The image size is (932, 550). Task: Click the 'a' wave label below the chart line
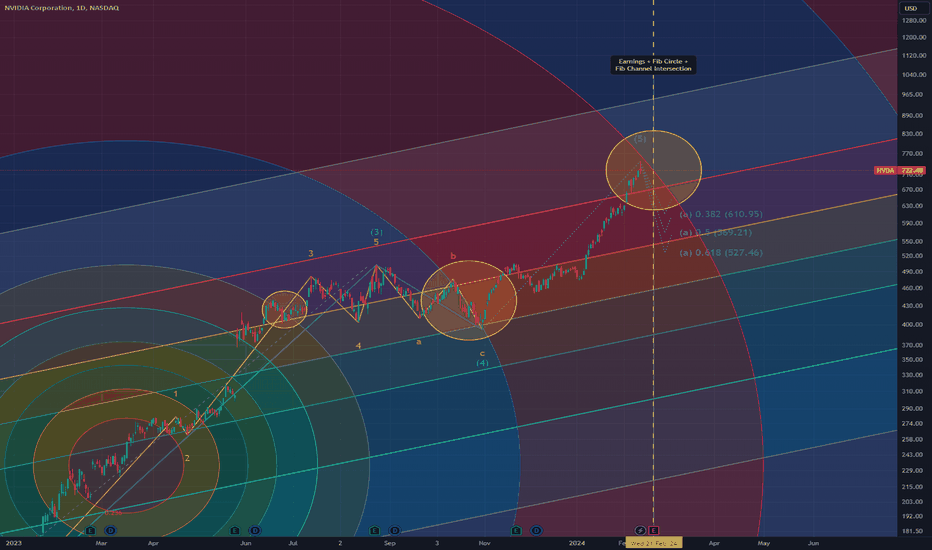[x=418, y=342]
